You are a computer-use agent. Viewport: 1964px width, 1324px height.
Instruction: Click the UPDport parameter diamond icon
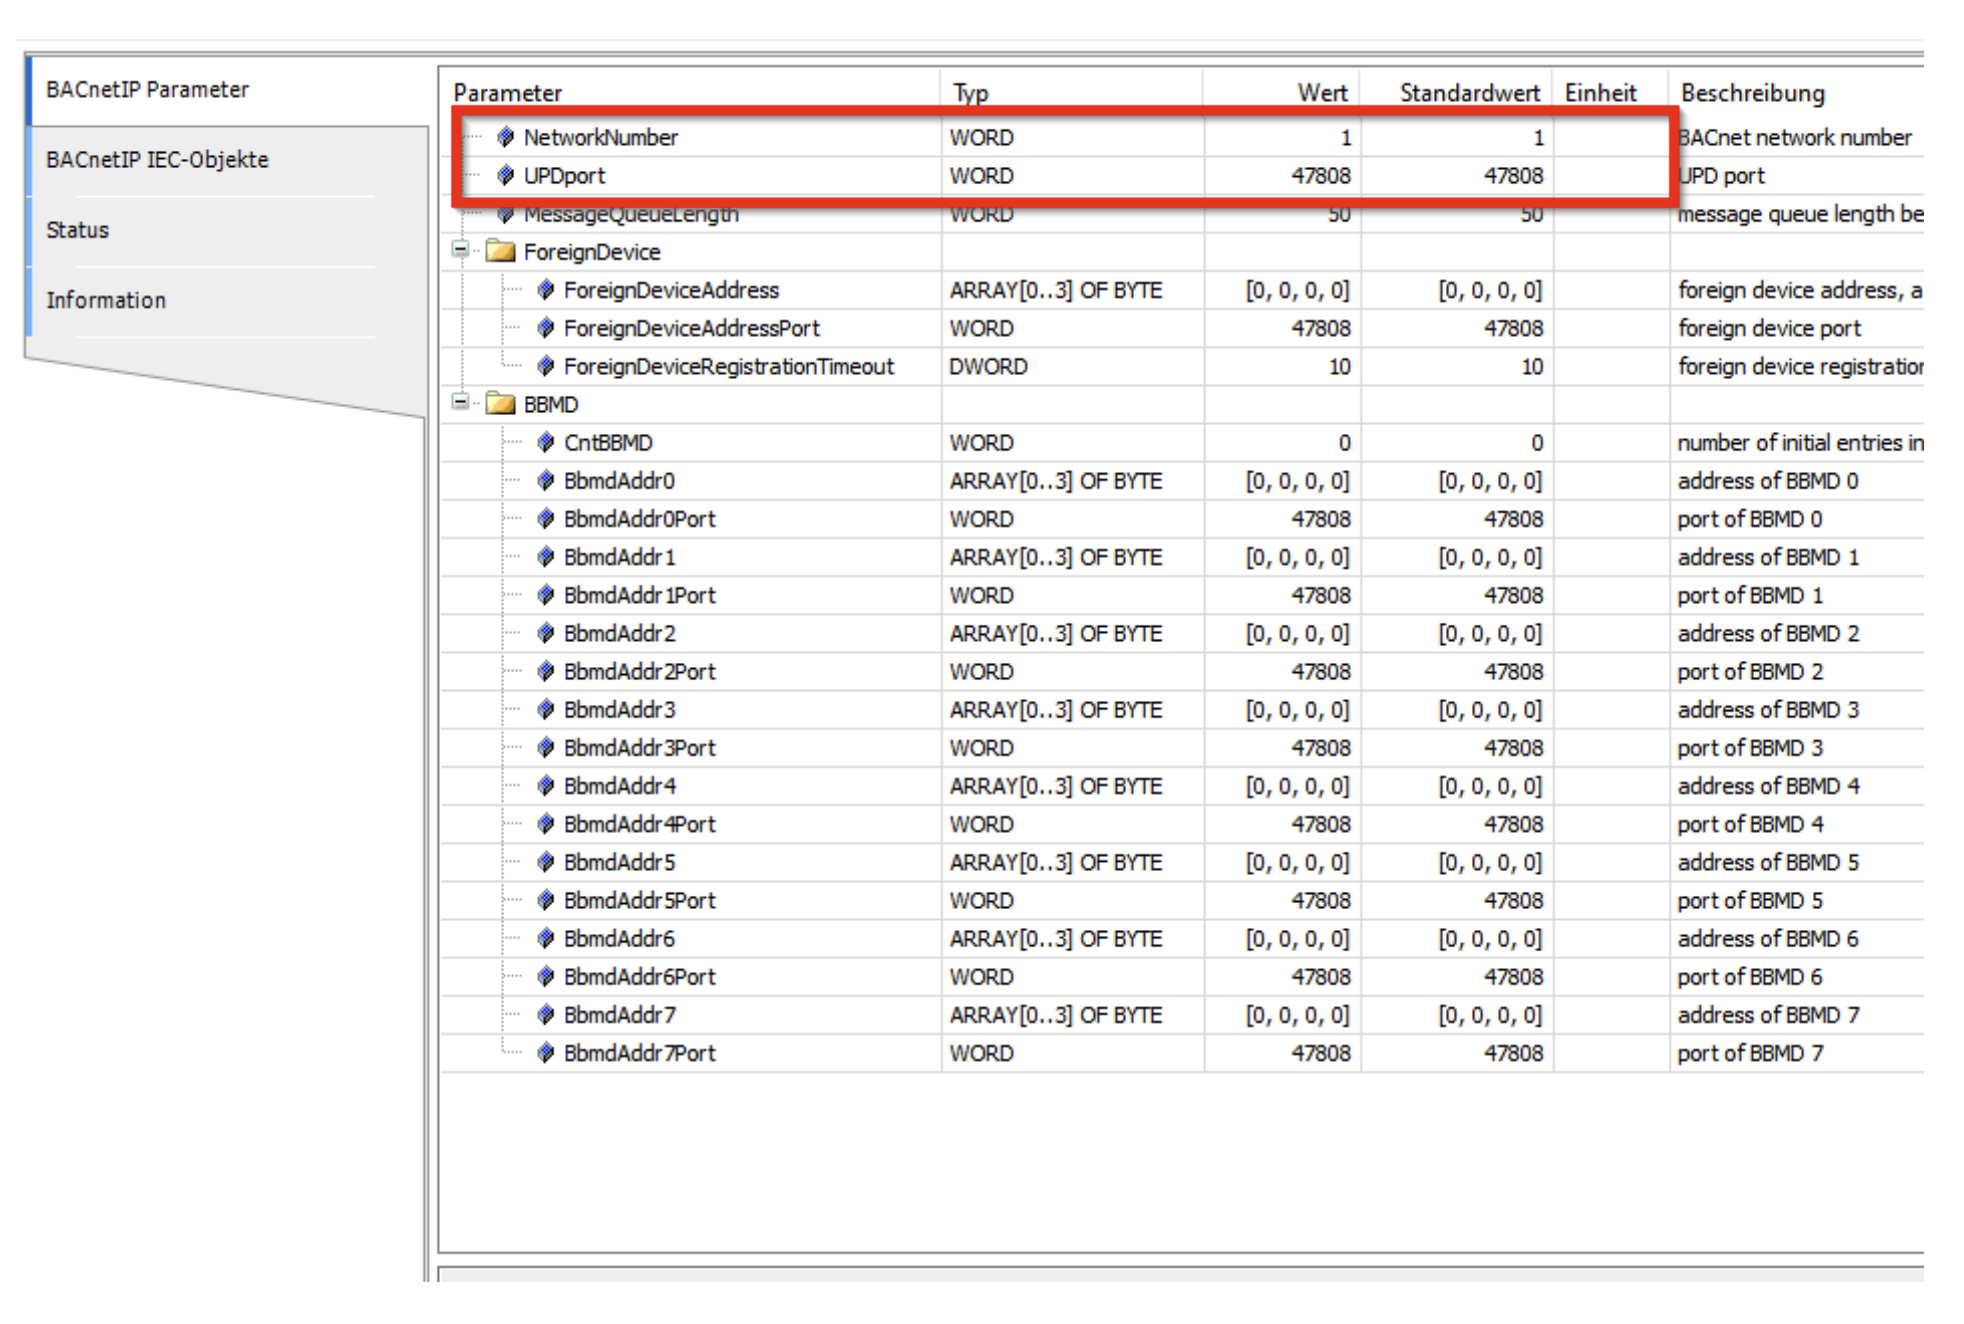[506, 175]
